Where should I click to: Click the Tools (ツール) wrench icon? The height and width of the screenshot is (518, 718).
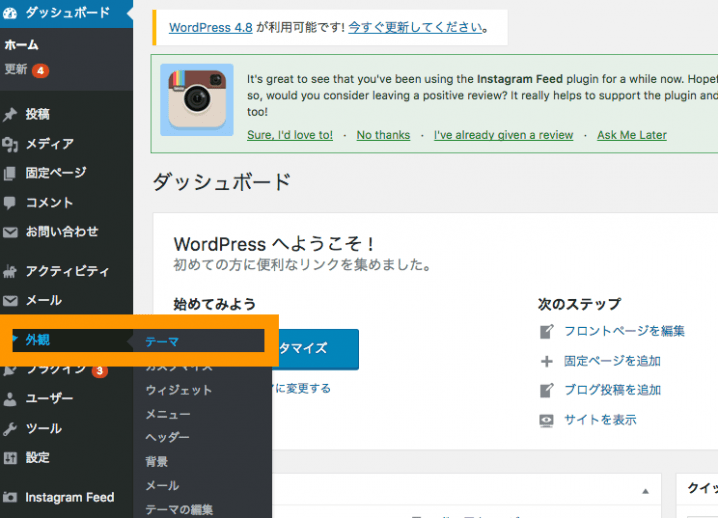[x=11, y=429]
